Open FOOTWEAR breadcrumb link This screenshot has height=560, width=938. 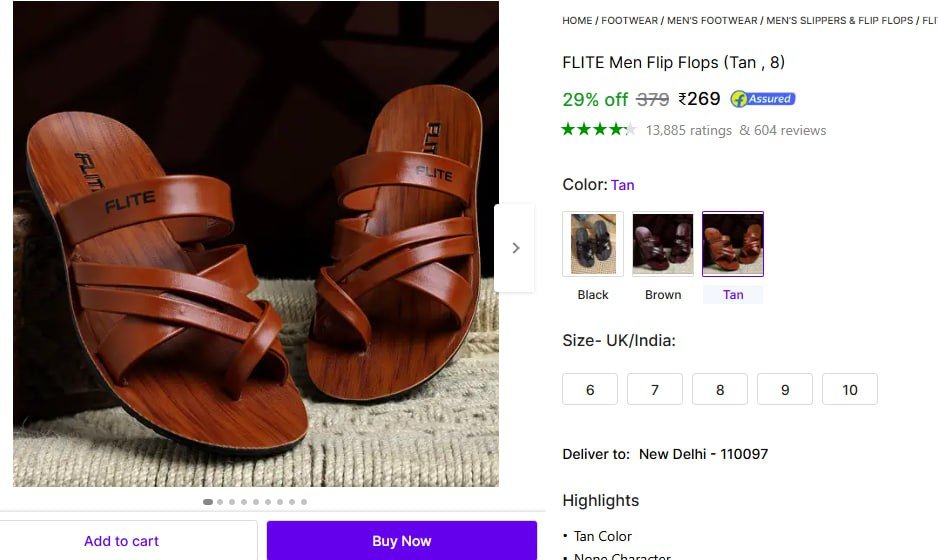tap(629, 20)
